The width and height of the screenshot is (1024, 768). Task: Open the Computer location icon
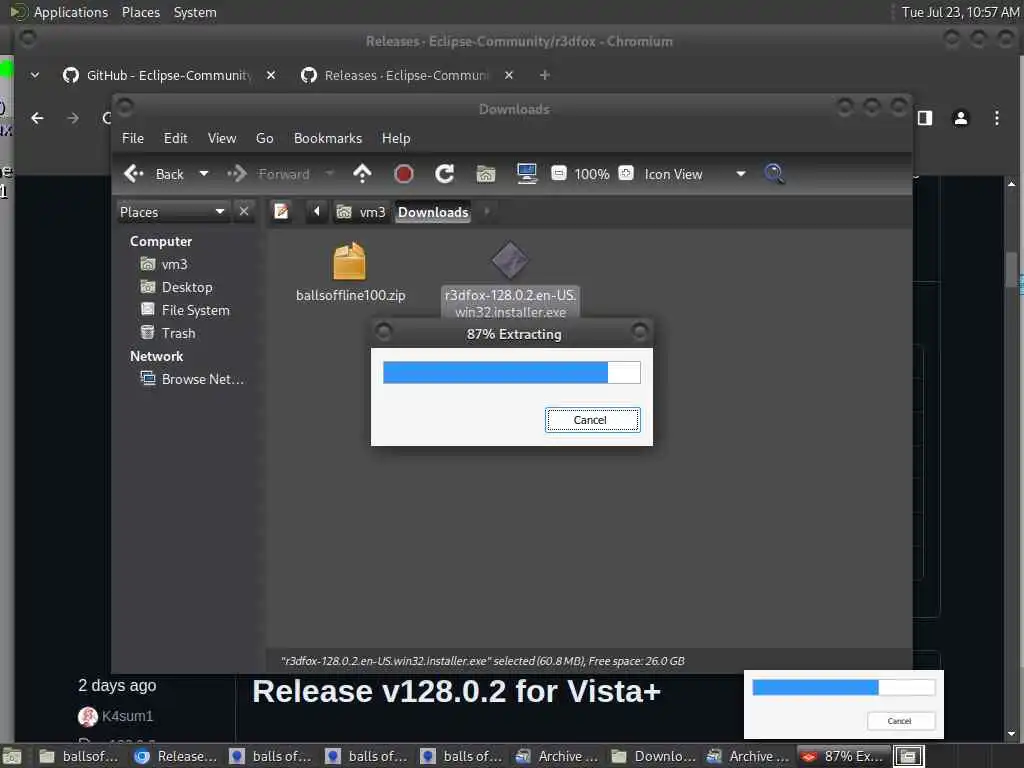coord(526,174)
